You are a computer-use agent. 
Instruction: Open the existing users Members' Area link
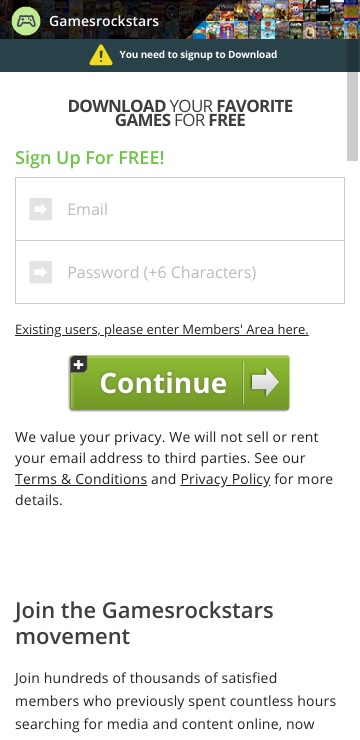[x=162, y=329]
